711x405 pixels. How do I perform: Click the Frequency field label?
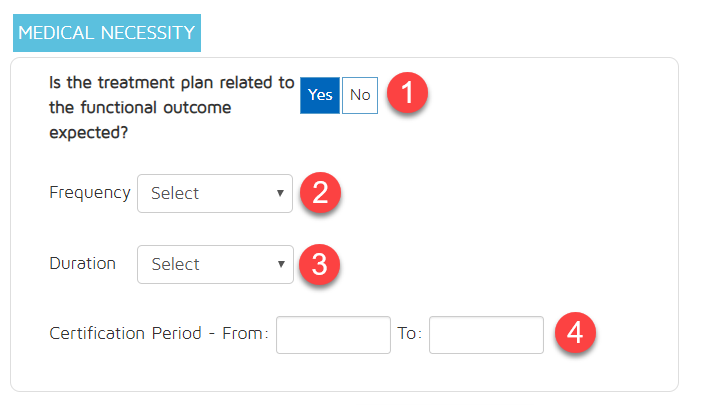click(x=89, y=192)
